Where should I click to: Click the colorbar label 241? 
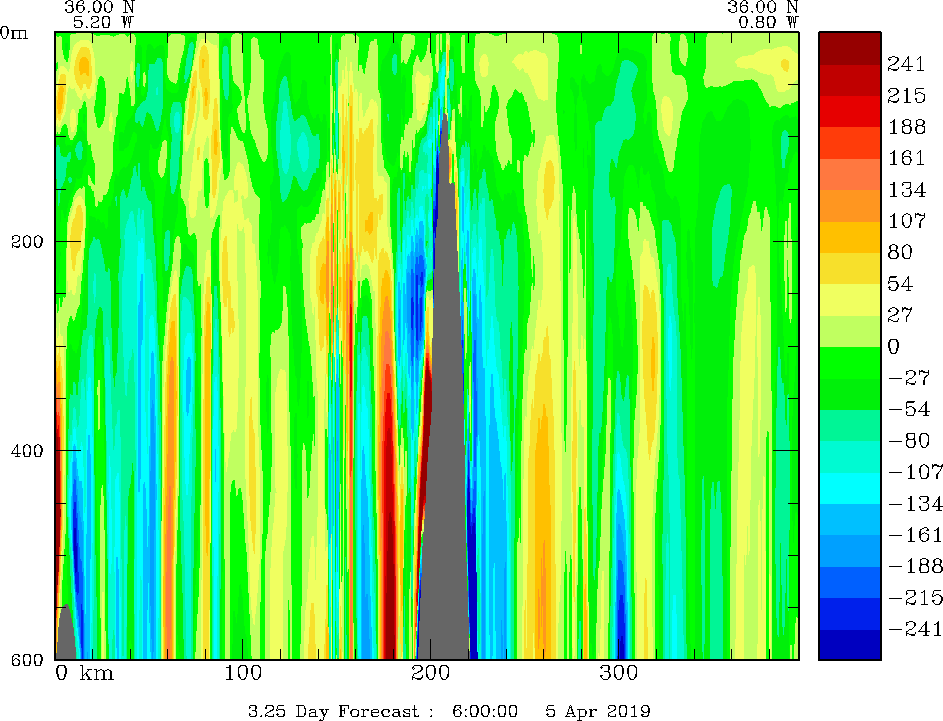pos(906,64)
